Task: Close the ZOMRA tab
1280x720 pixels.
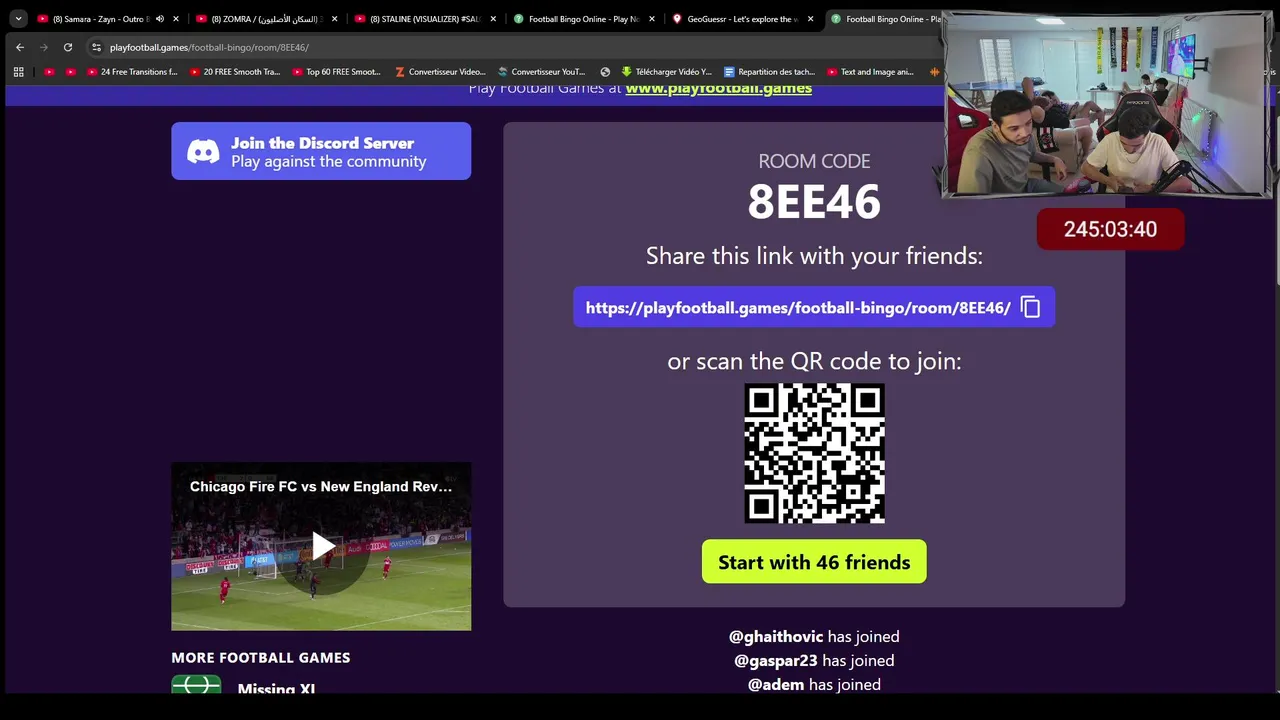Action: (x=334, y=19)
